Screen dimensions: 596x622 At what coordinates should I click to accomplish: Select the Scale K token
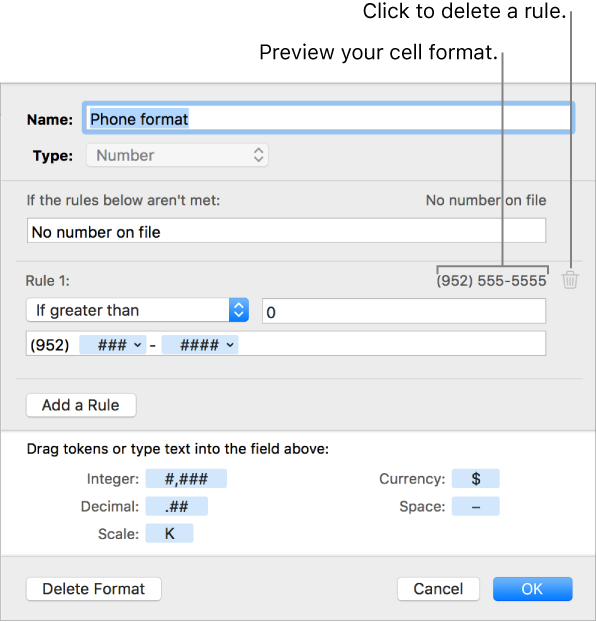click(169, 534)
